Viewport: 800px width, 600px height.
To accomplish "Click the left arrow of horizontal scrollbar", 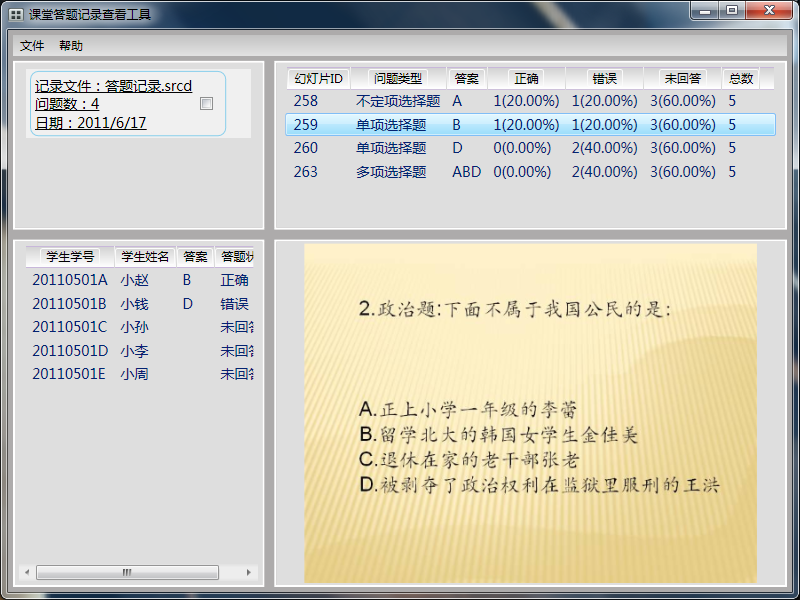I will [27, 573].
